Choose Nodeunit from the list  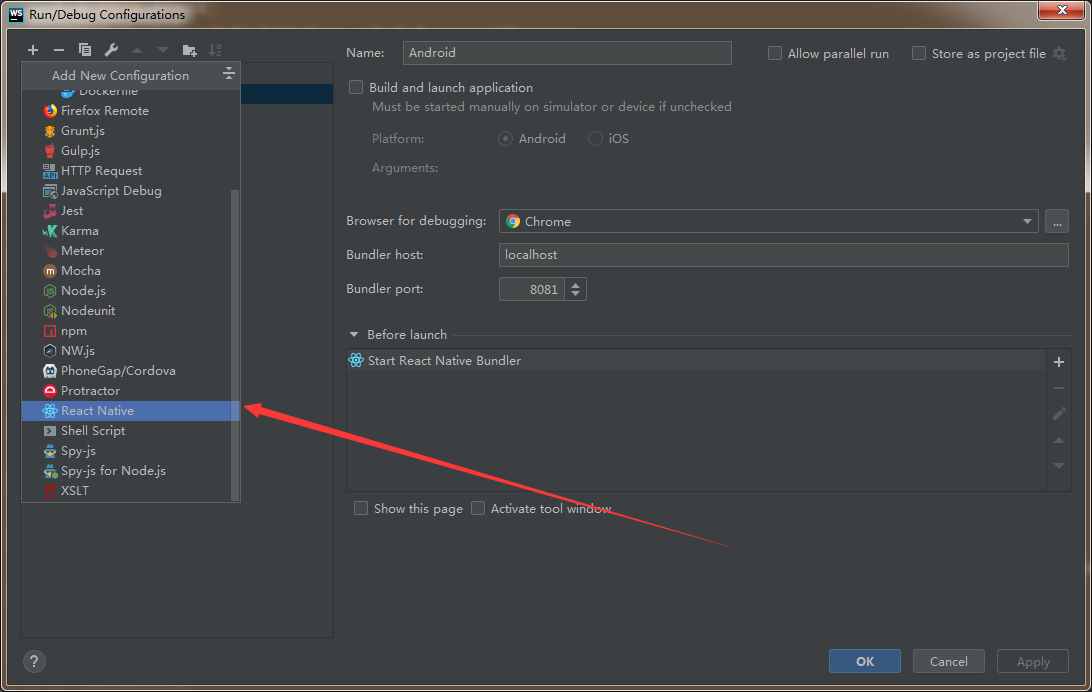click(x=131, y=311)
